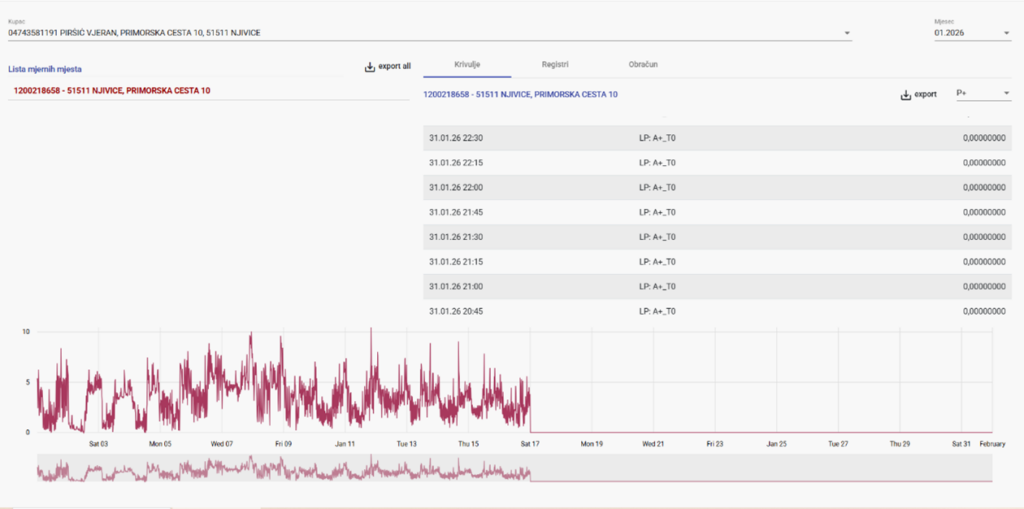The width and height of the screenshot is (1024, 509).
Task: Select the 31.01.26 20:45 data row
Action: [x=716, y=311]
